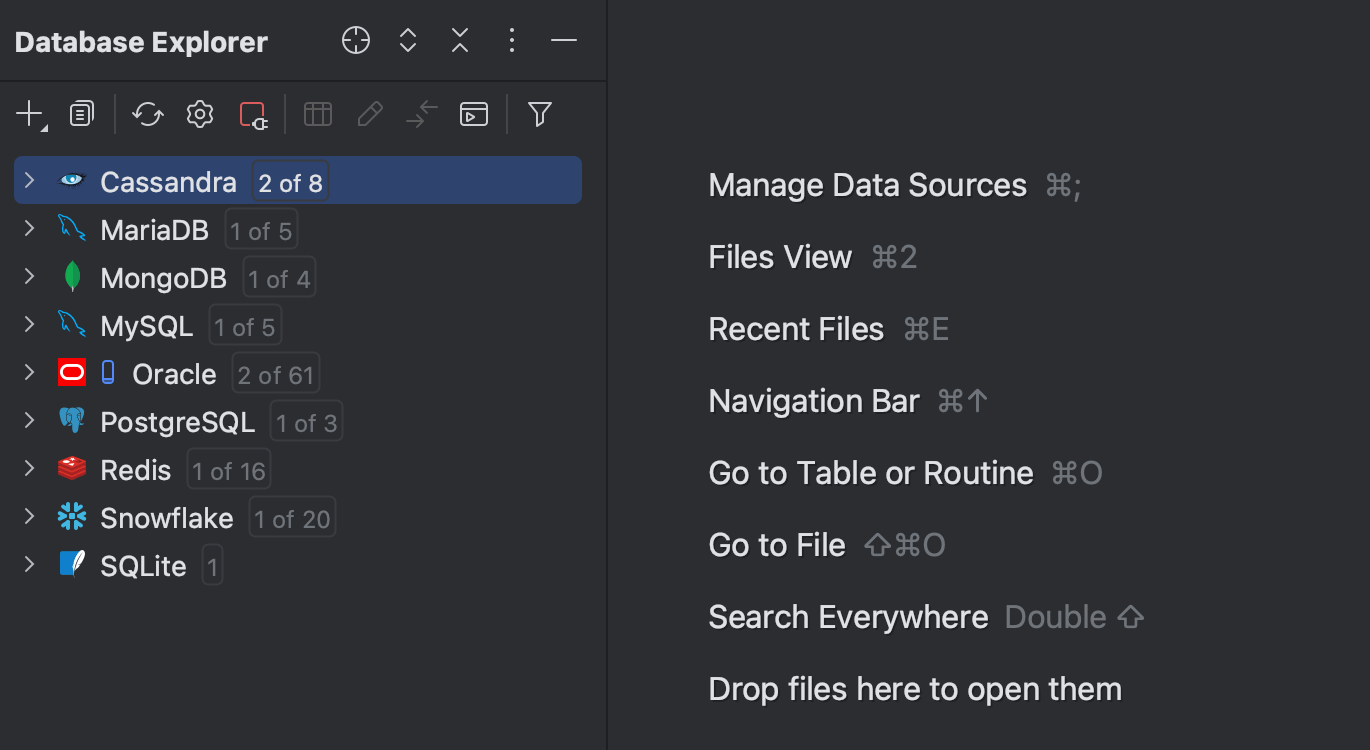Expand all tree nodes
Viewport: 1370px width, 750px height.
[x=407, y=40]
